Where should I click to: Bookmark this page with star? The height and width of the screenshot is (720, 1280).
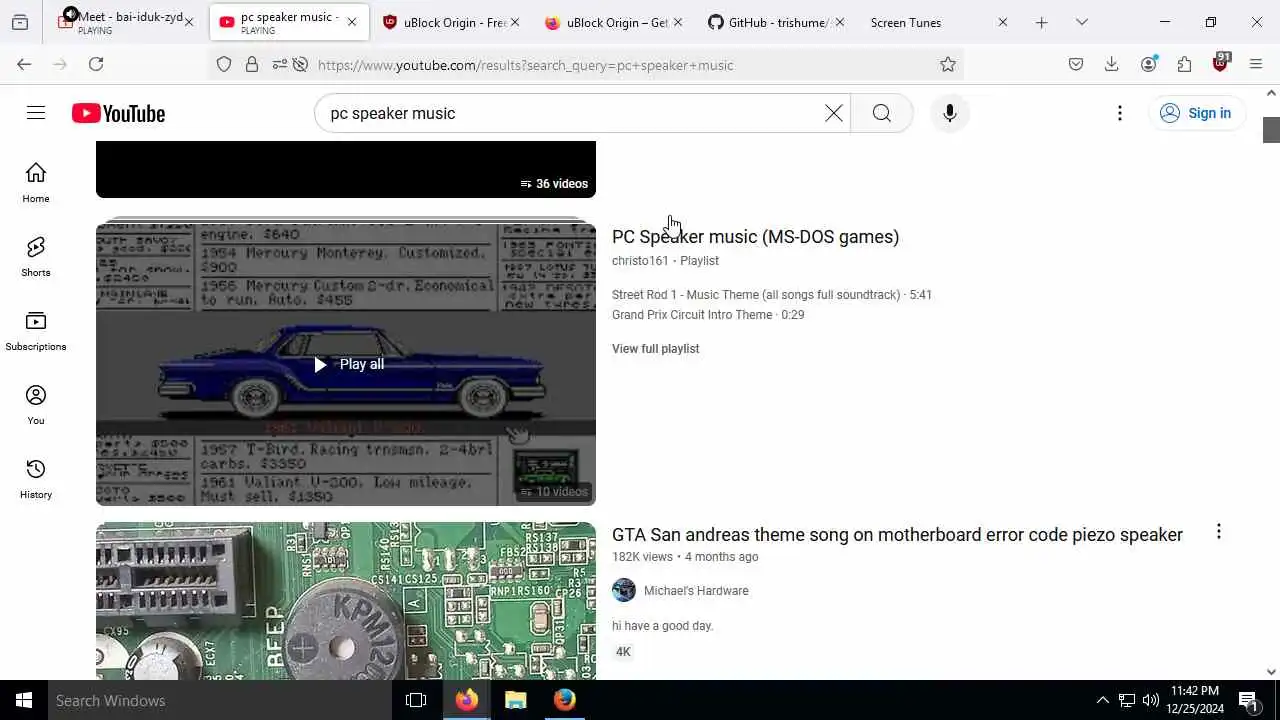[948, 65]
